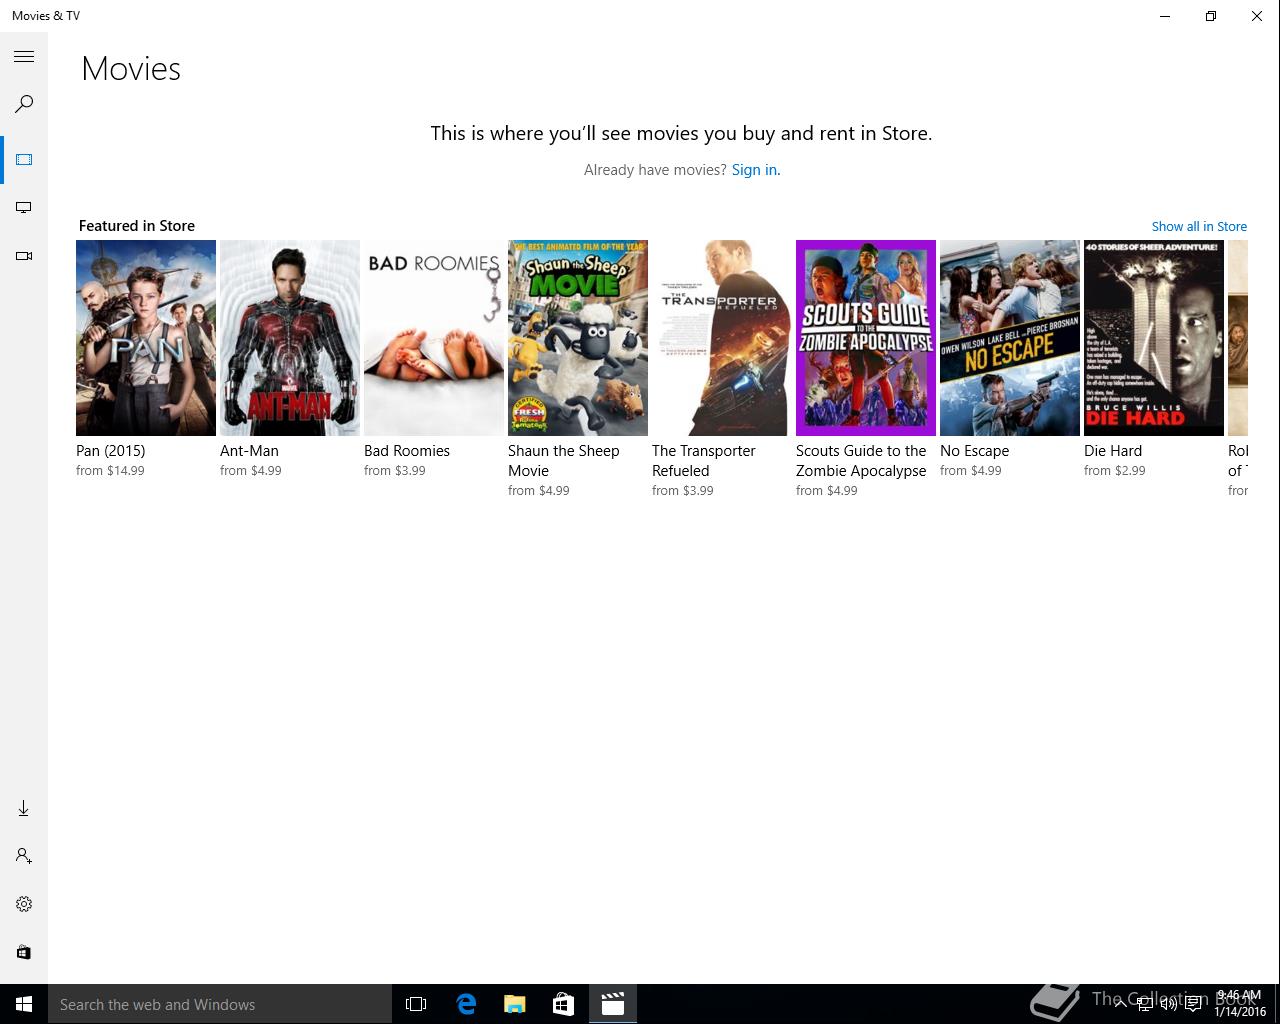Click the 'Featured in Store' heading
1280x1024 pixels.
coord(137,226)
